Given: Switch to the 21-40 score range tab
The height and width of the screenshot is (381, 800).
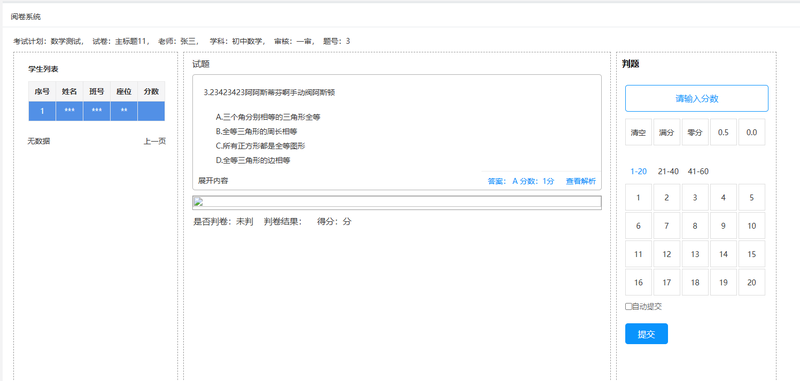Looking at the screenshot, I should (668, 171).
